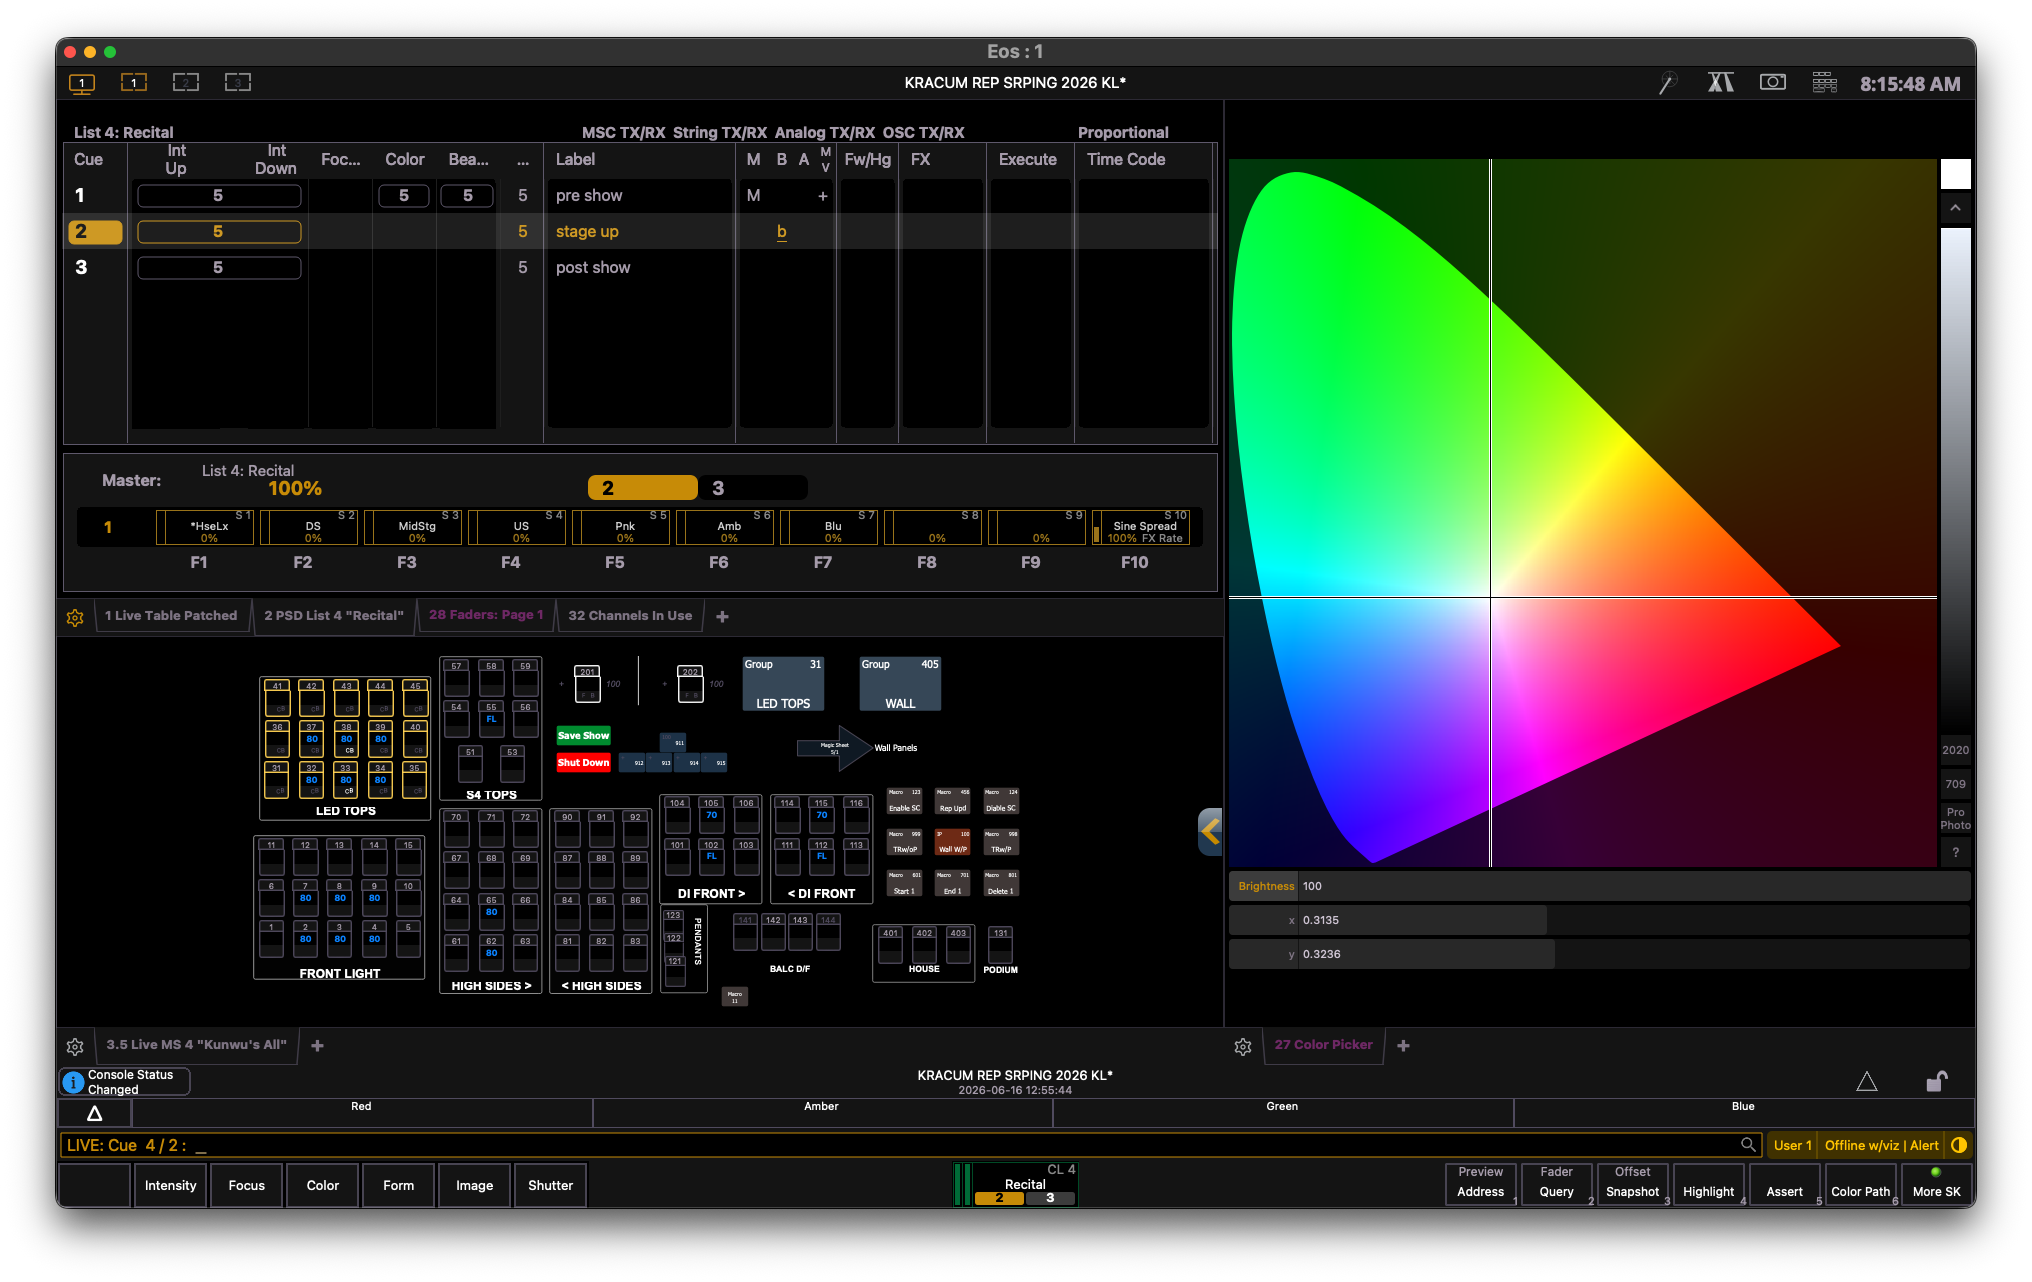Select Group 405 WALL
The height and width of the screenshot is (1282, 2032).
click(x=900, y=684)
